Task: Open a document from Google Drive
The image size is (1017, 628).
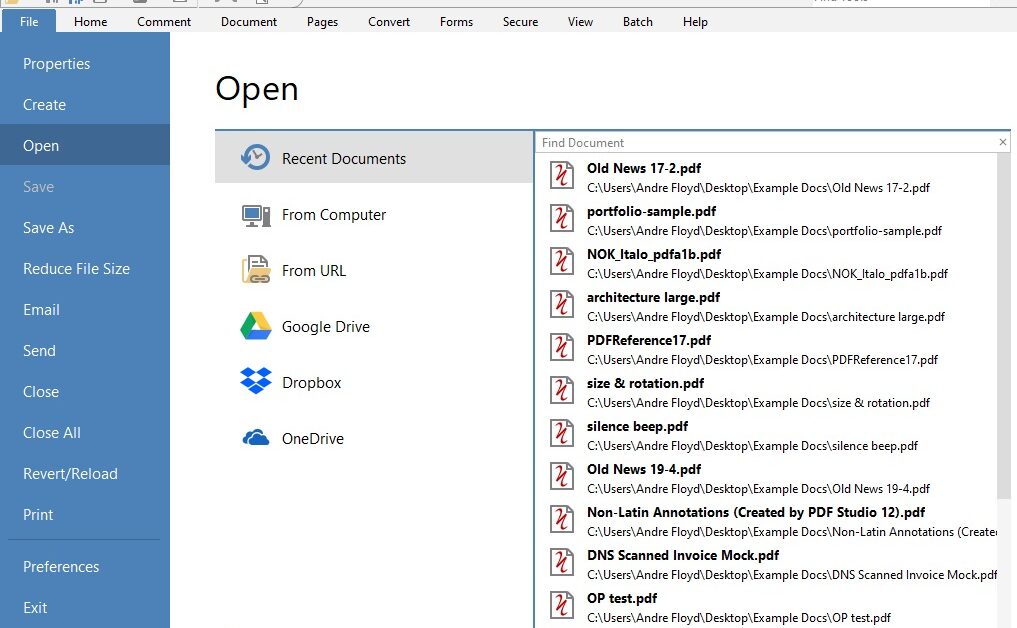Action: (x=258, y=326)
